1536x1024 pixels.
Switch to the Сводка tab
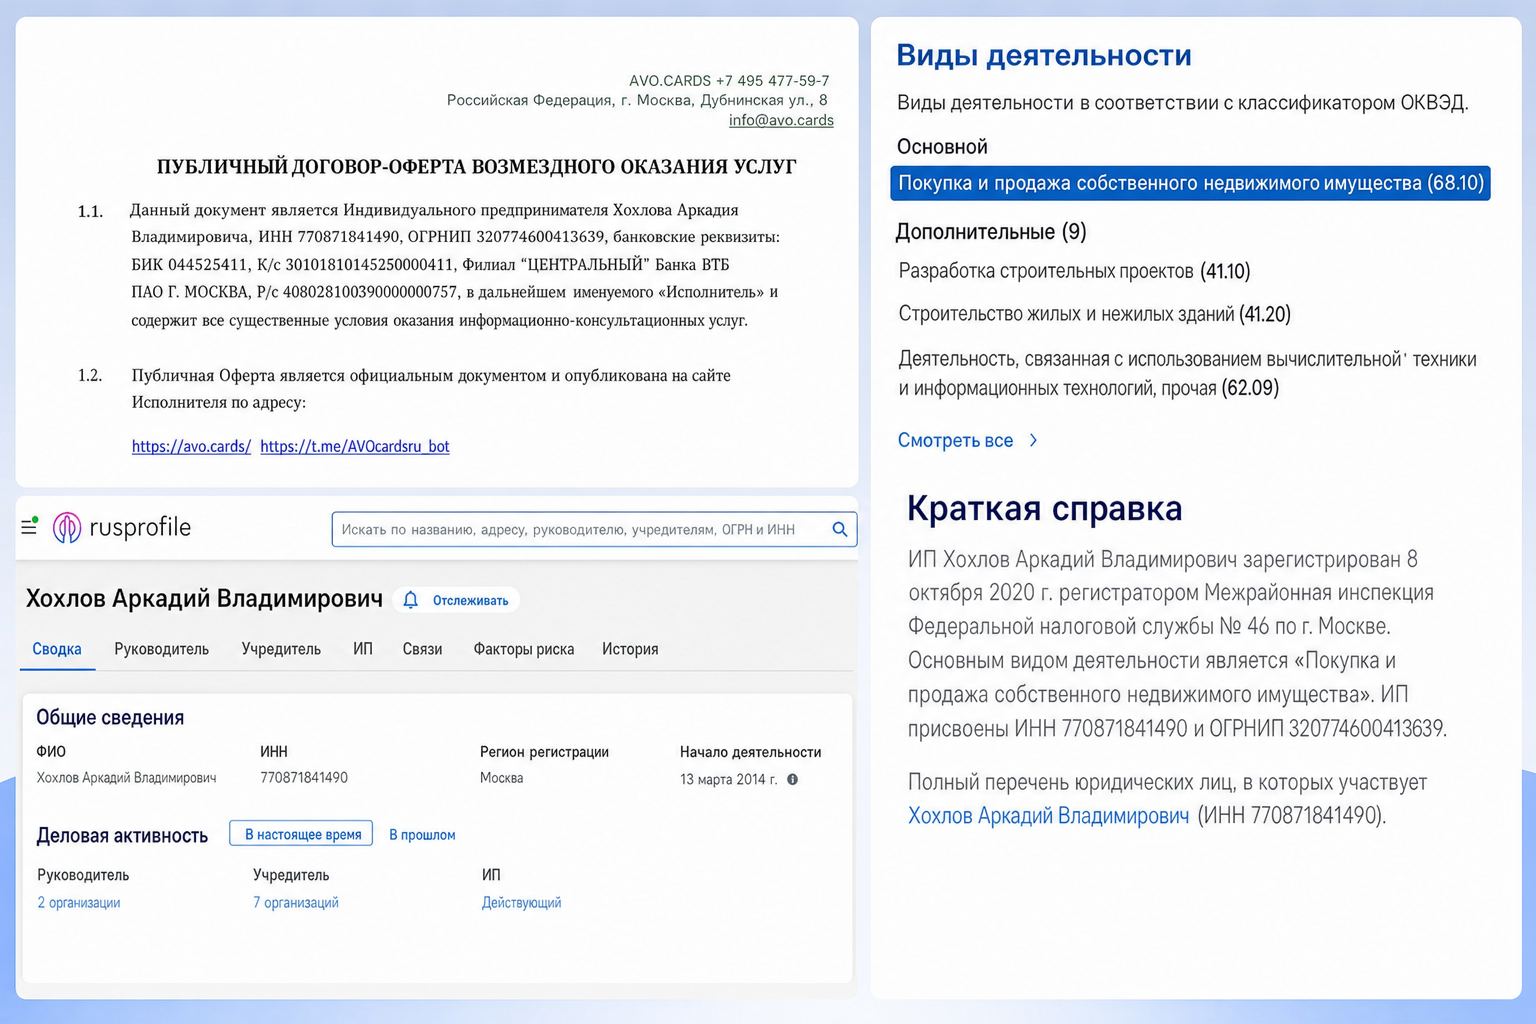57,649
